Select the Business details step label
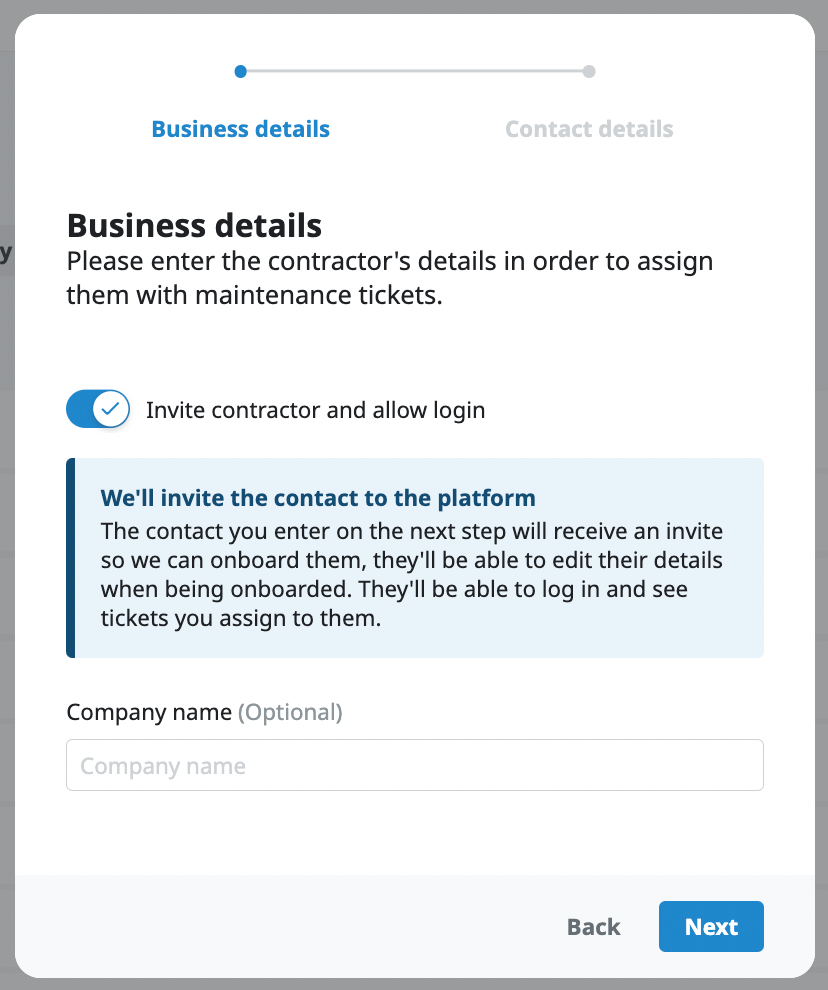The width and height of the screenshot is (828, 990). (240, 129)
